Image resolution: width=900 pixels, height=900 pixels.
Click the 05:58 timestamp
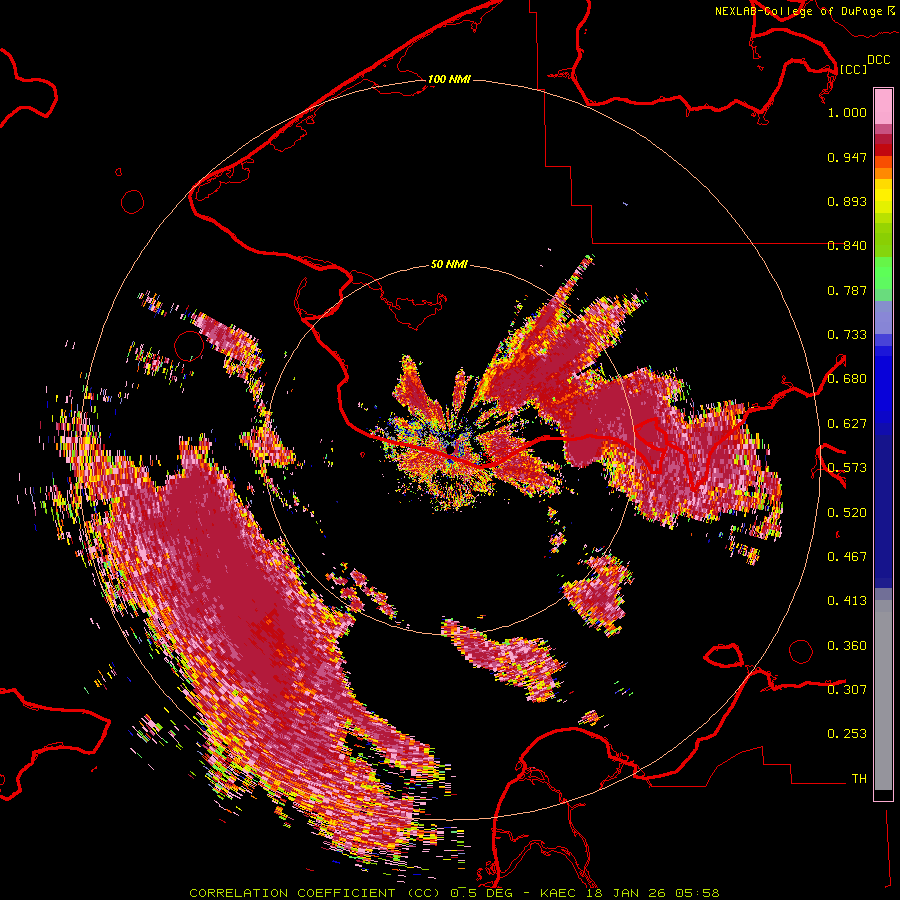click(x=697, y=893)
